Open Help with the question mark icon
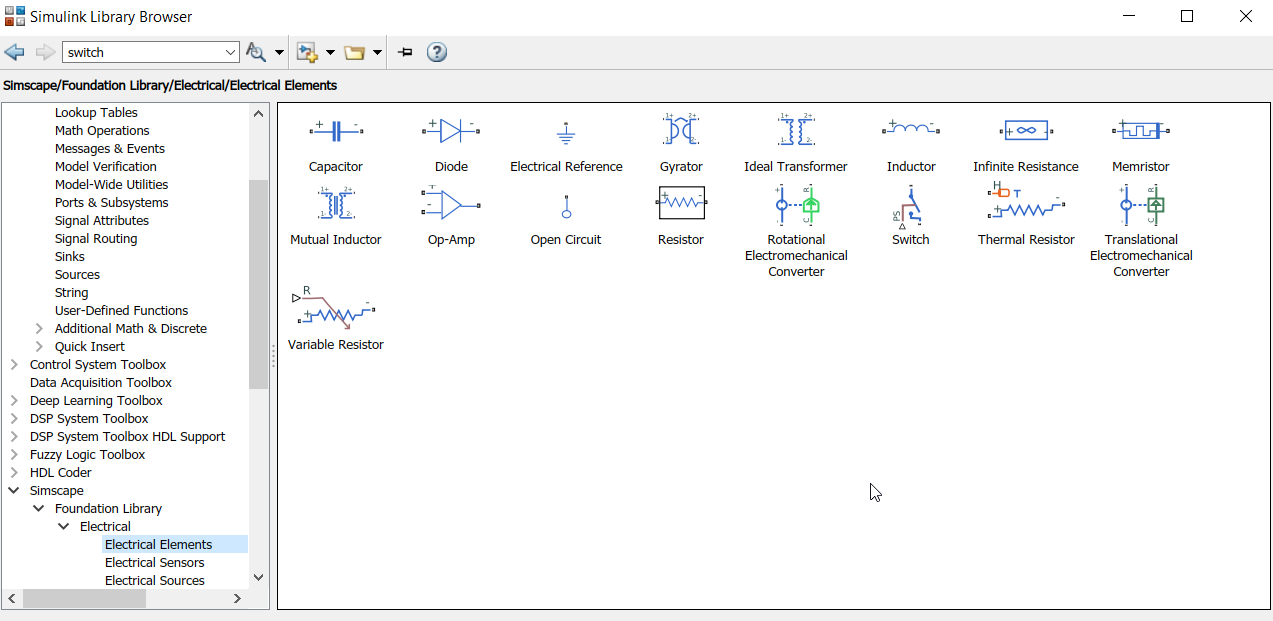Screen dimensions: 1273x621 click(437, 52)
